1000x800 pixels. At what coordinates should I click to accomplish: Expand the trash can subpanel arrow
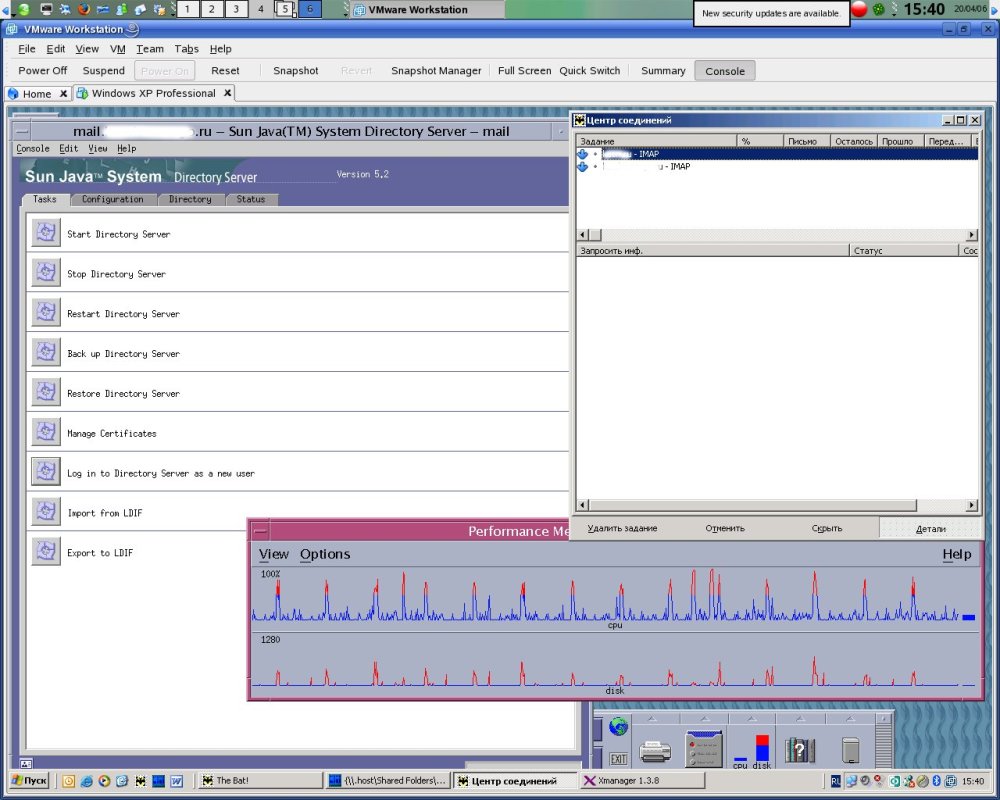point(849,719)
